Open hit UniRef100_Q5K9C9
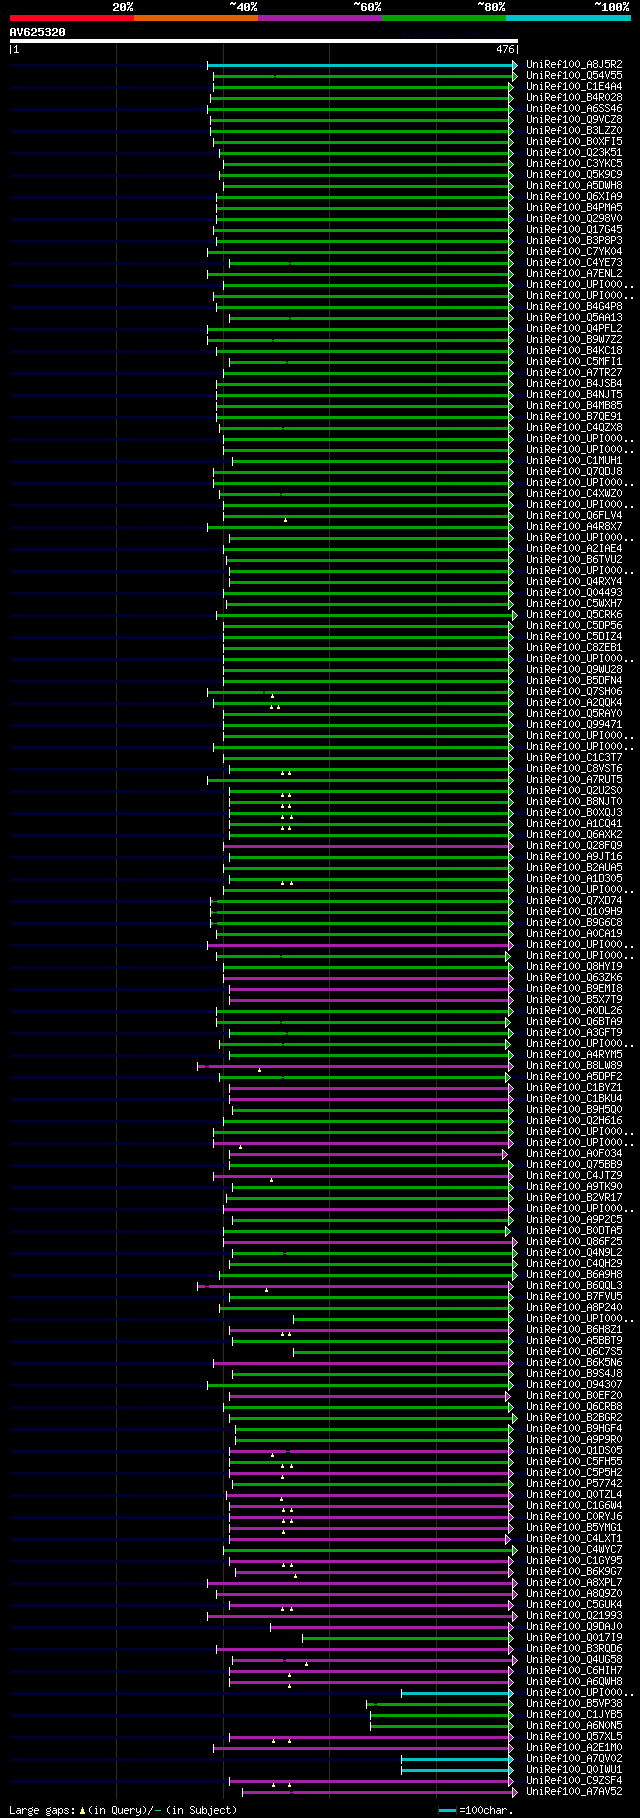 [x=574, y=174]
